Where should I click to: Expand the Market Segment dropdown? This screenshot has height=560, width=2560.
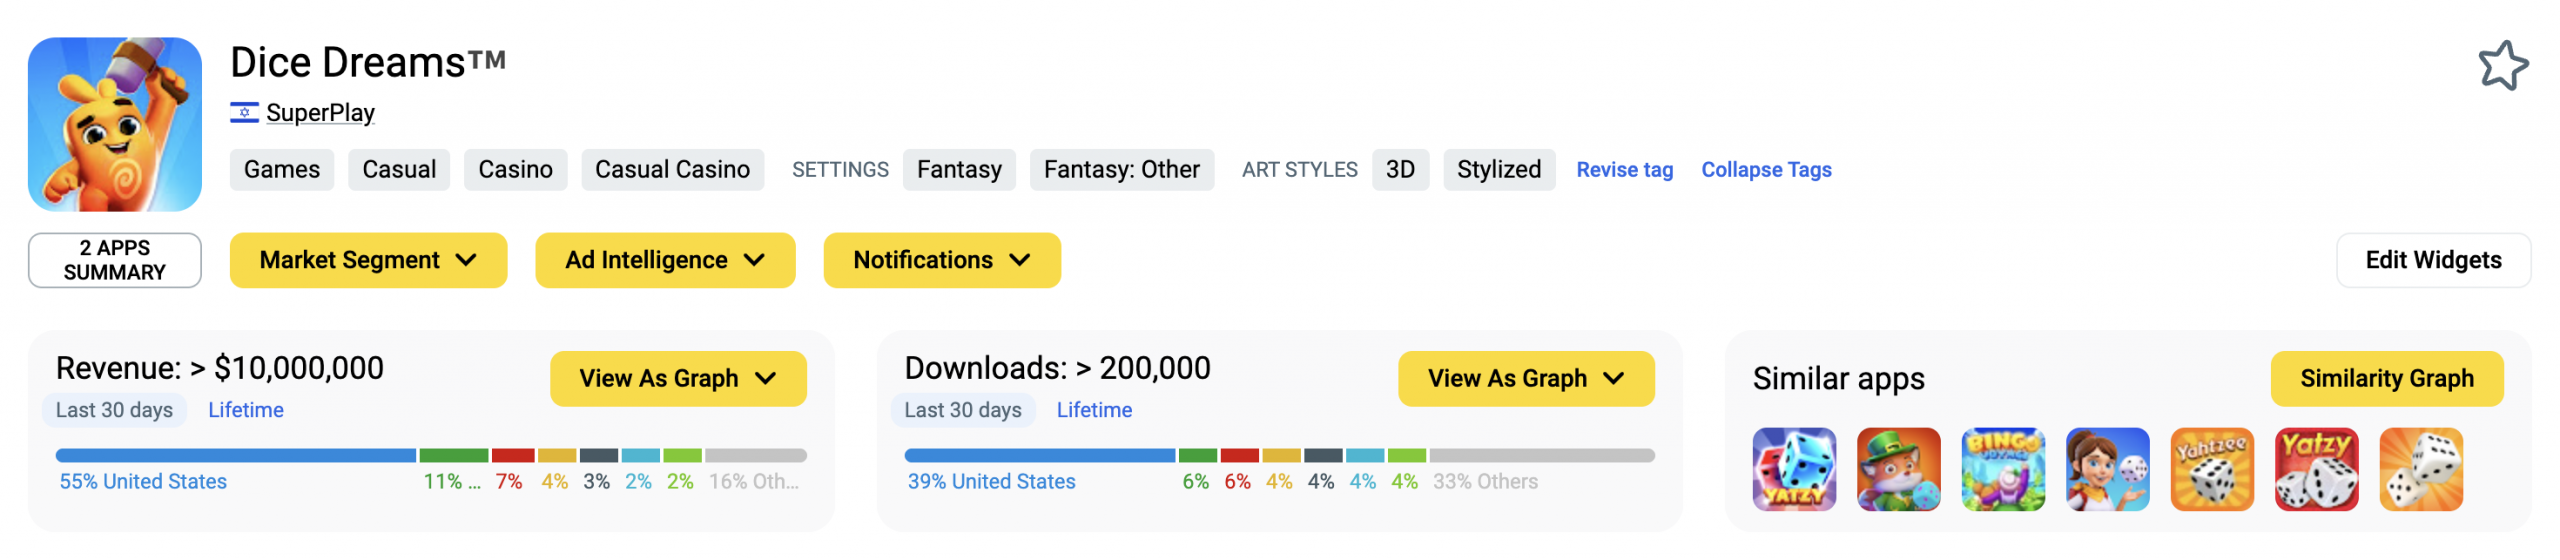(x=368, y=260)
